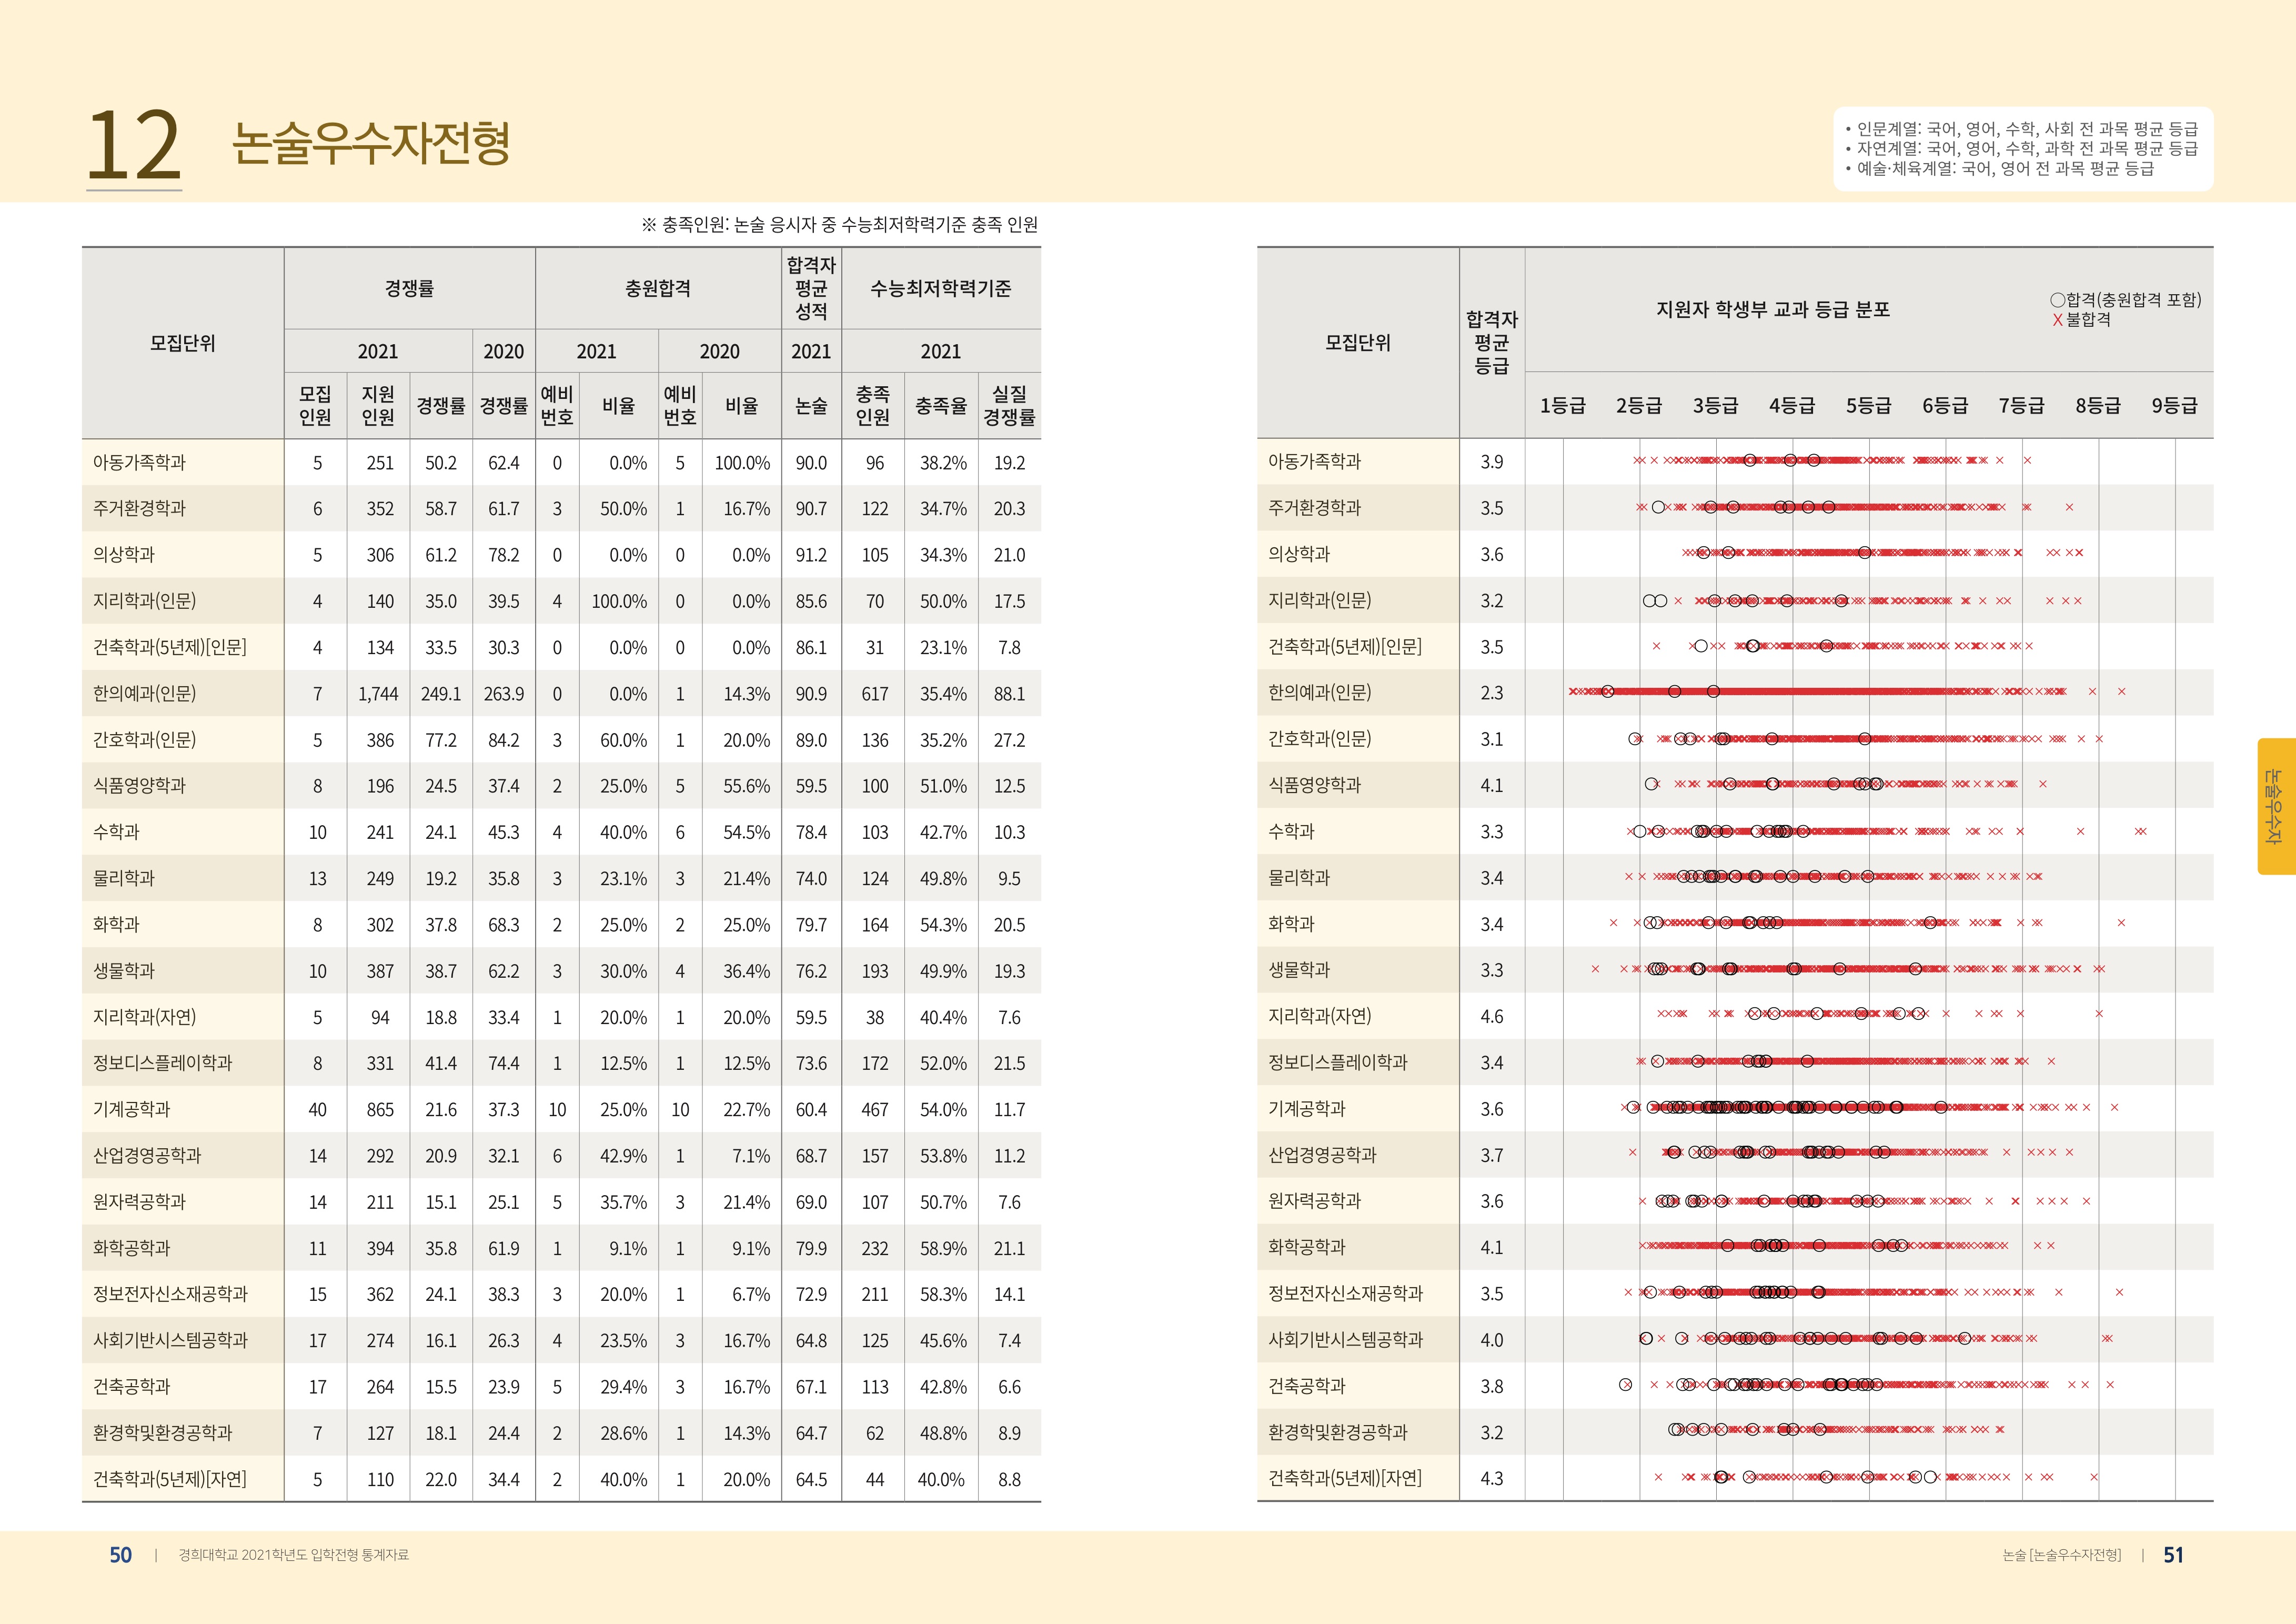This screenshot has height=1624, width=2296.
Task: Click the grade-criteria note box top right
Action: click(2024, 148)
